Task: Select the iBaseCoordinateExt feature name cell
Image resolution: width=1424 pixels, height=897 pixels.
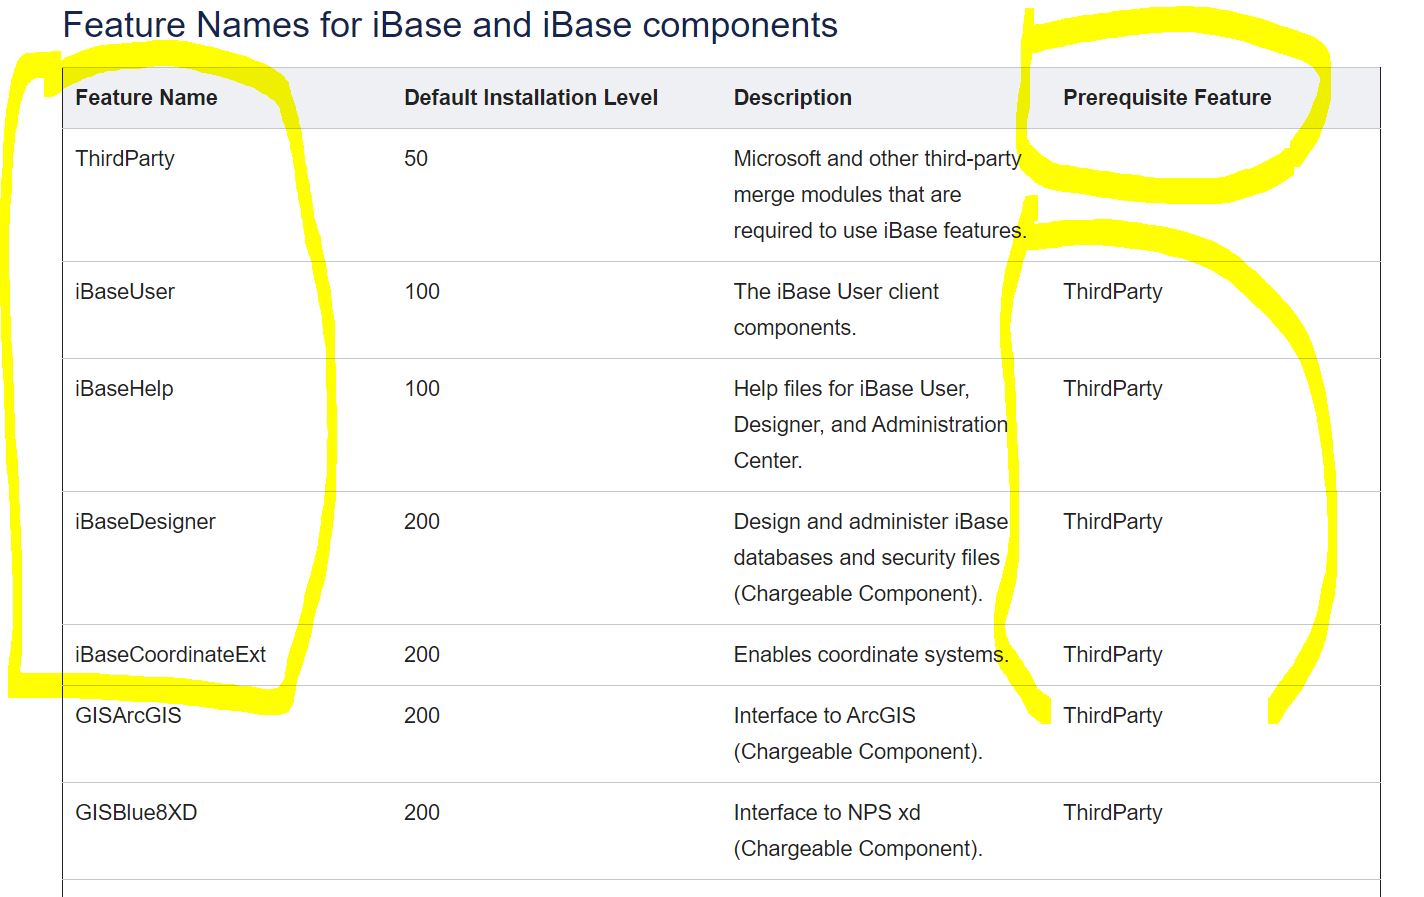Action: pos(169,654)
